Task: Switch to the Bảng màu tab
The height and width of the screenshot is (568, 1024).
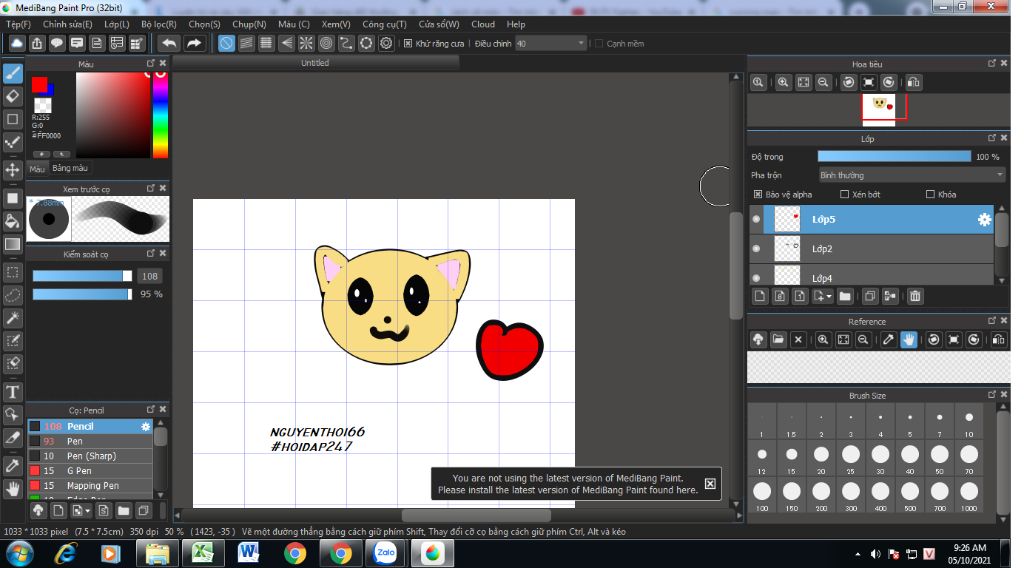Action: point(70,168)
